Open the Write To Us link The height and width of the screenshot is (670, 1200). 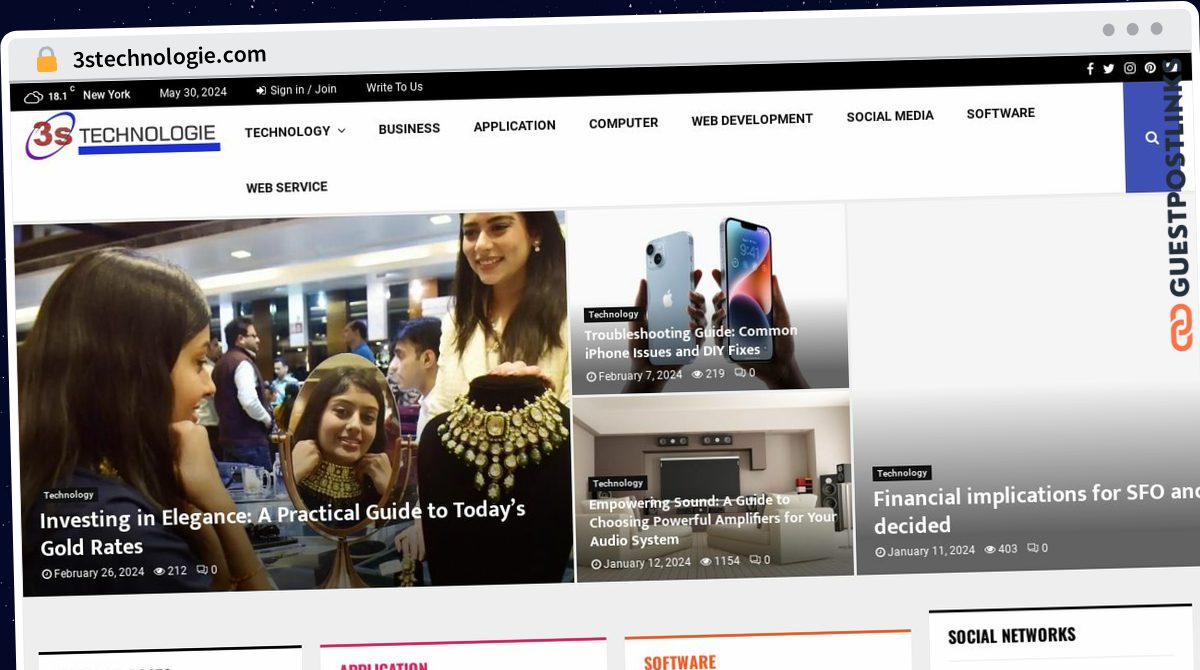(394, 87)
